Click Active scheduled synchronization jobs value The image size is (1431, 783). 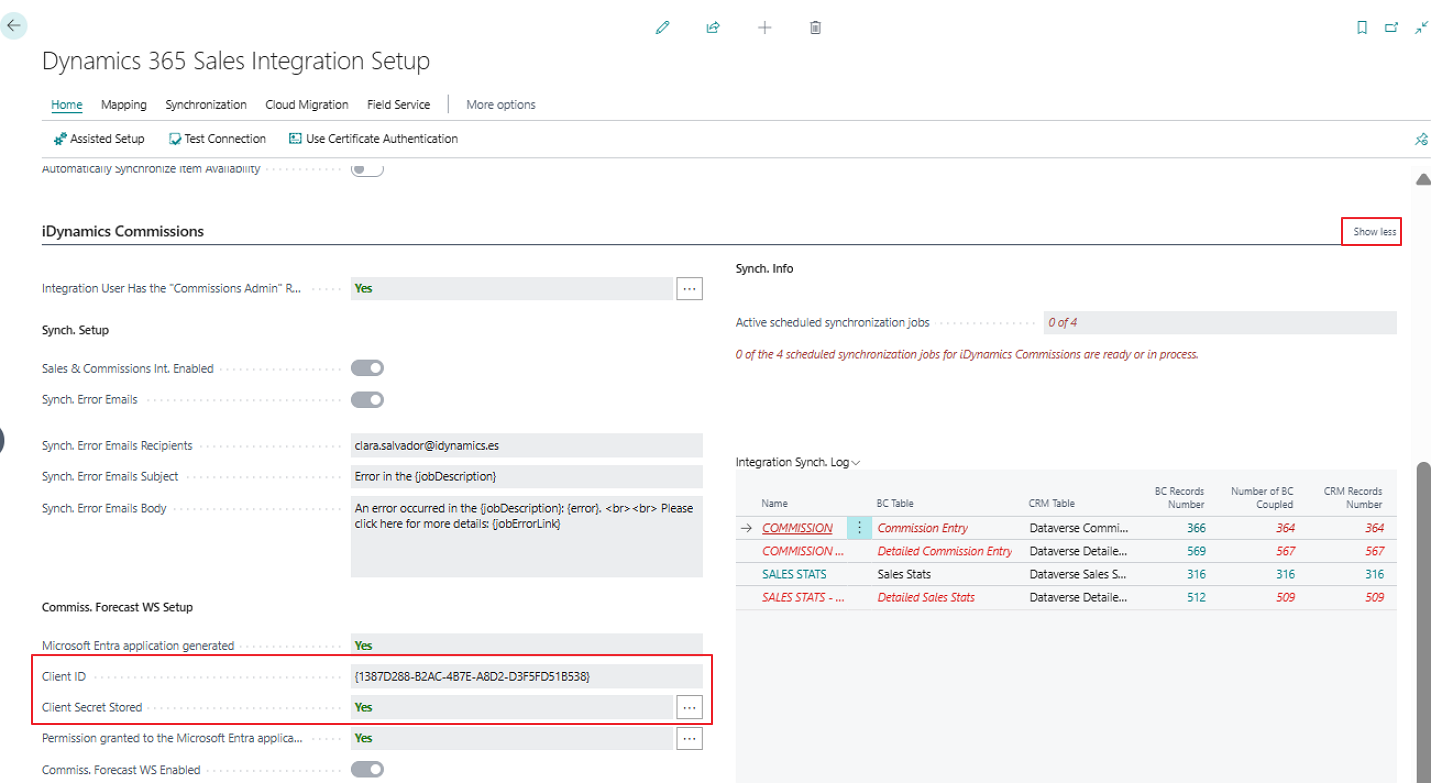[1220, 323]
